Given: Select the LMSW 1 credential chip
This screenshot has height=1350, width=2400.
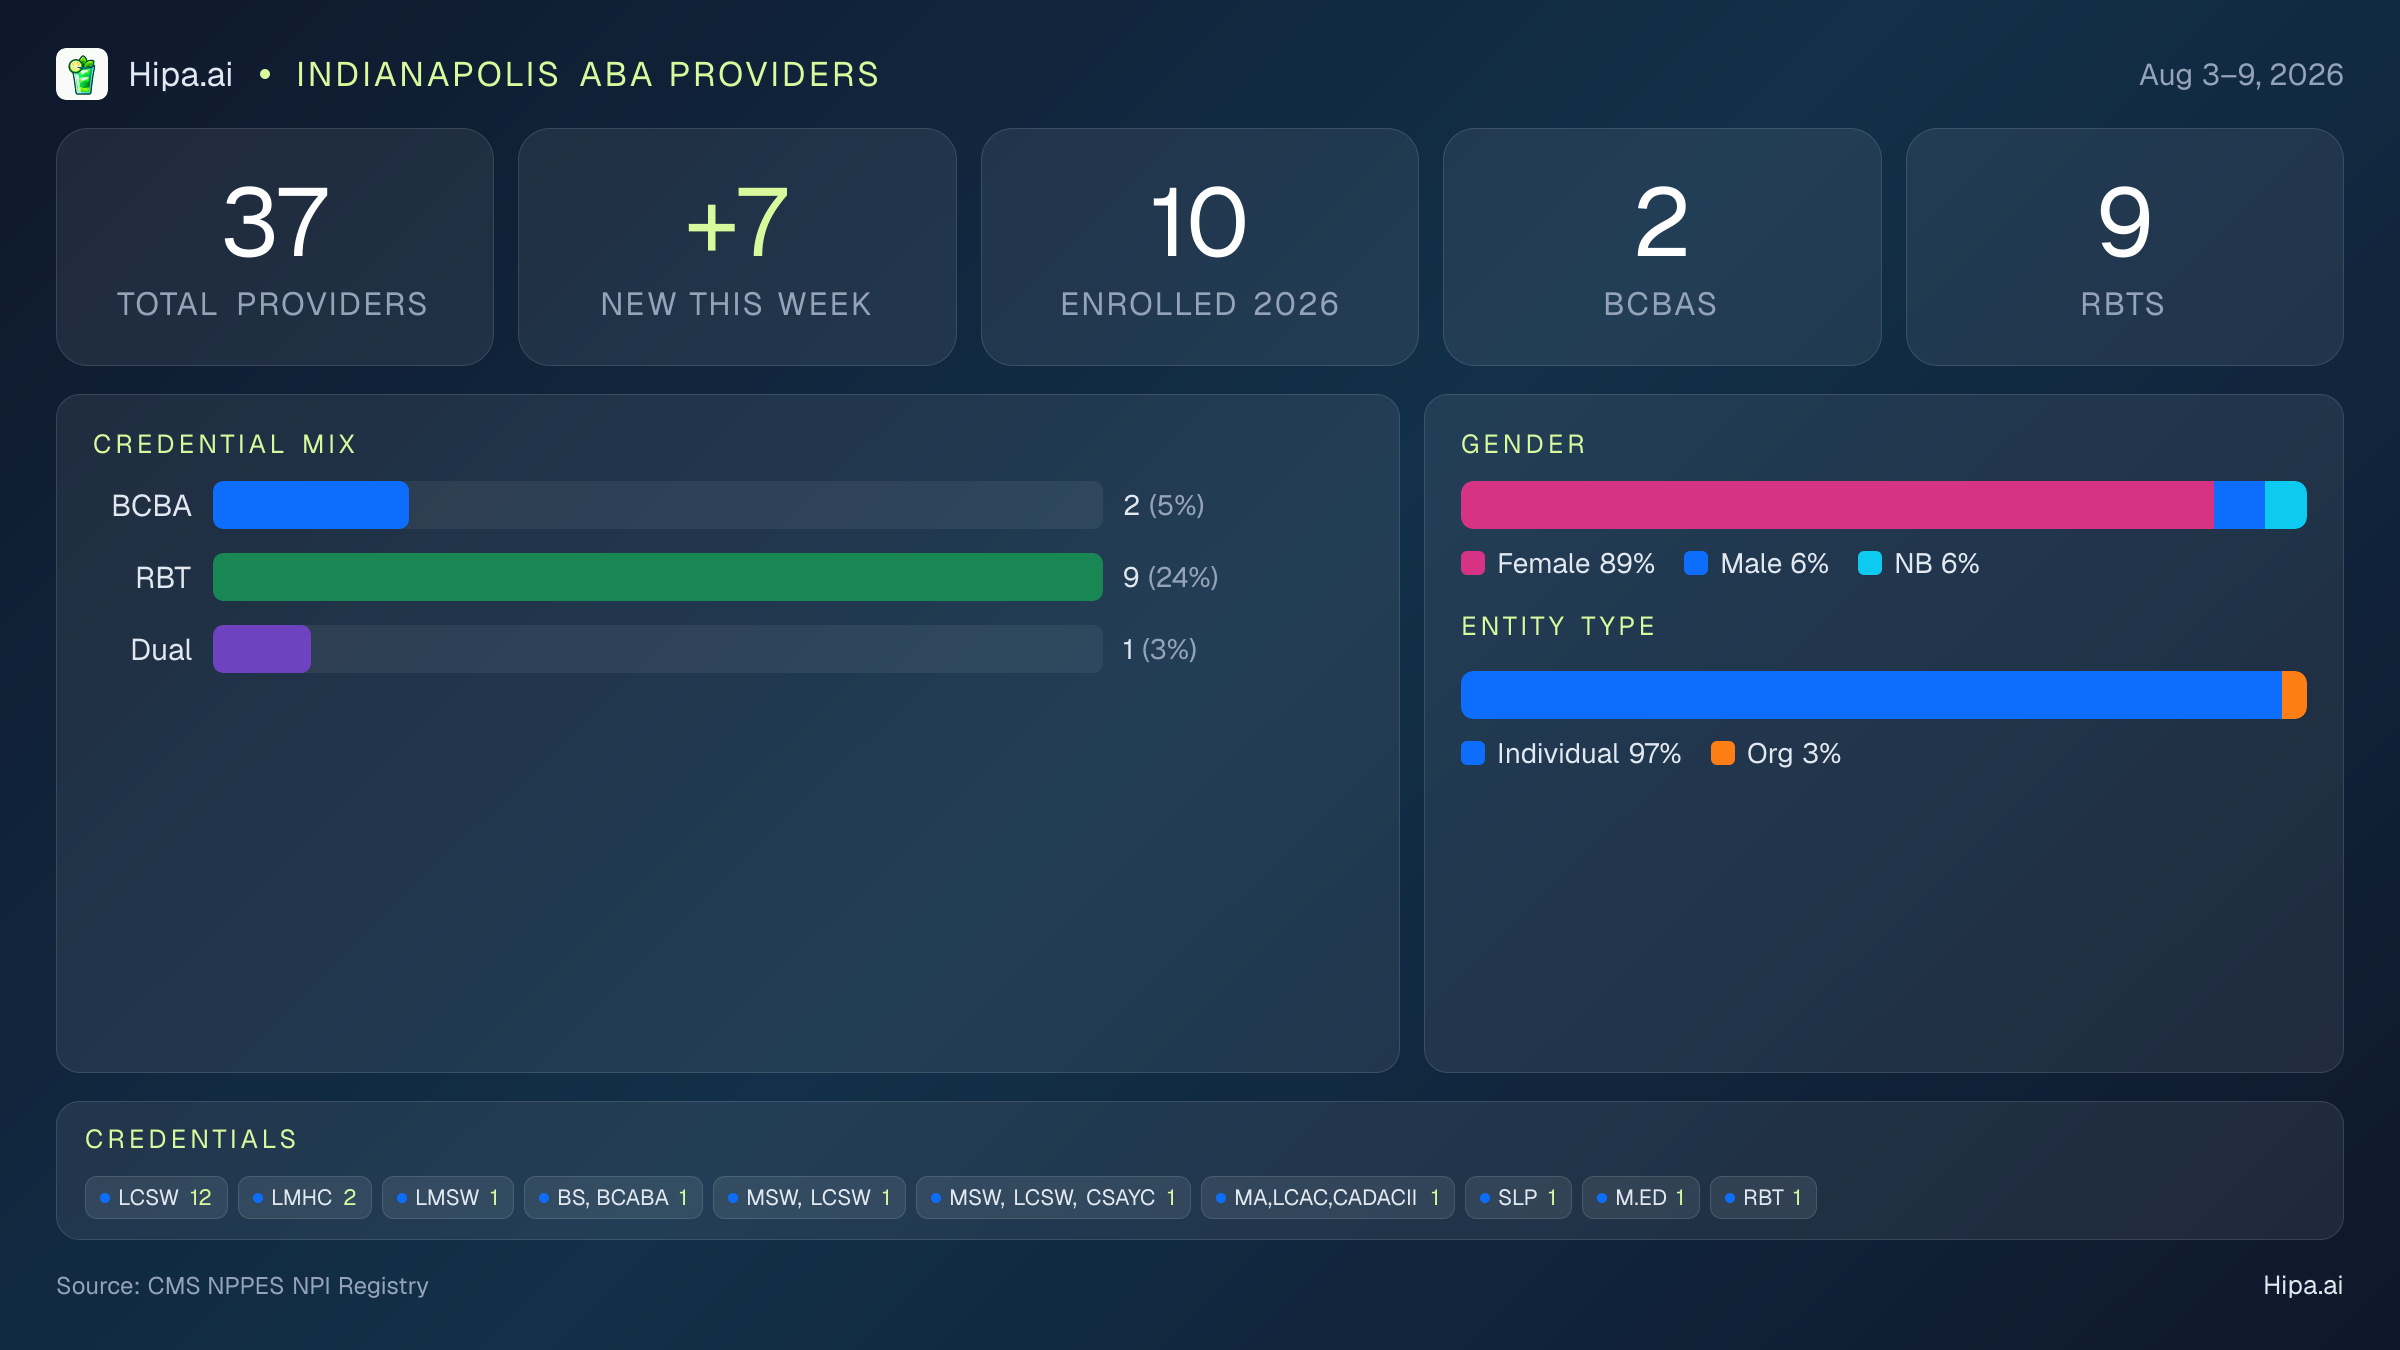Looking at the screenshot, I should 448,1197.
